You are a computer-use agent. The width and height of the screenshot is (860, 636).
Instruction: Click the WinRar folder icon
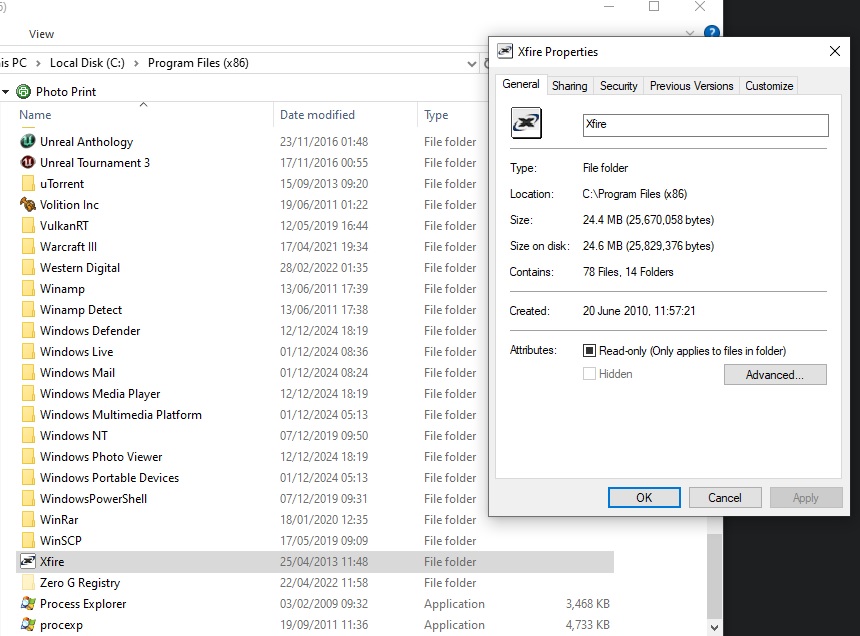[28, 519]
